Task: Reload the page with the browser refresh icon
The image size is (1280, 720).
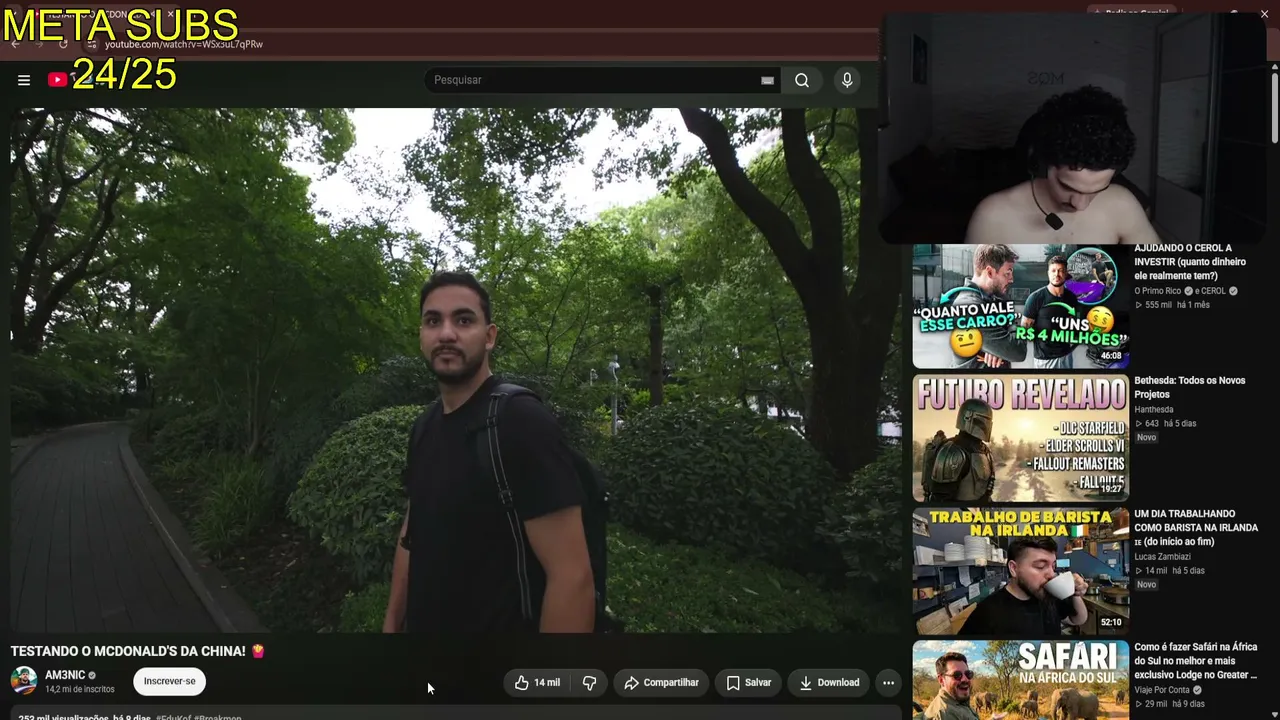Action: pos(63,44)
